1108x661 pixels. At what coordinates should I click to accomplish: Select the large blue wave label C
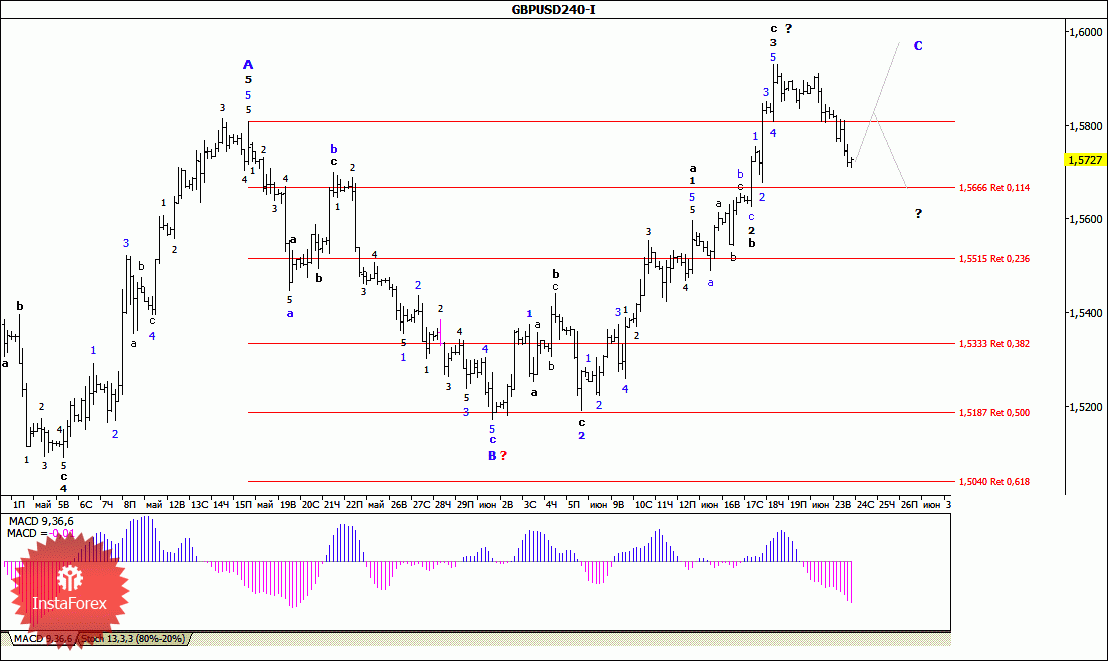tap(918, 46)
